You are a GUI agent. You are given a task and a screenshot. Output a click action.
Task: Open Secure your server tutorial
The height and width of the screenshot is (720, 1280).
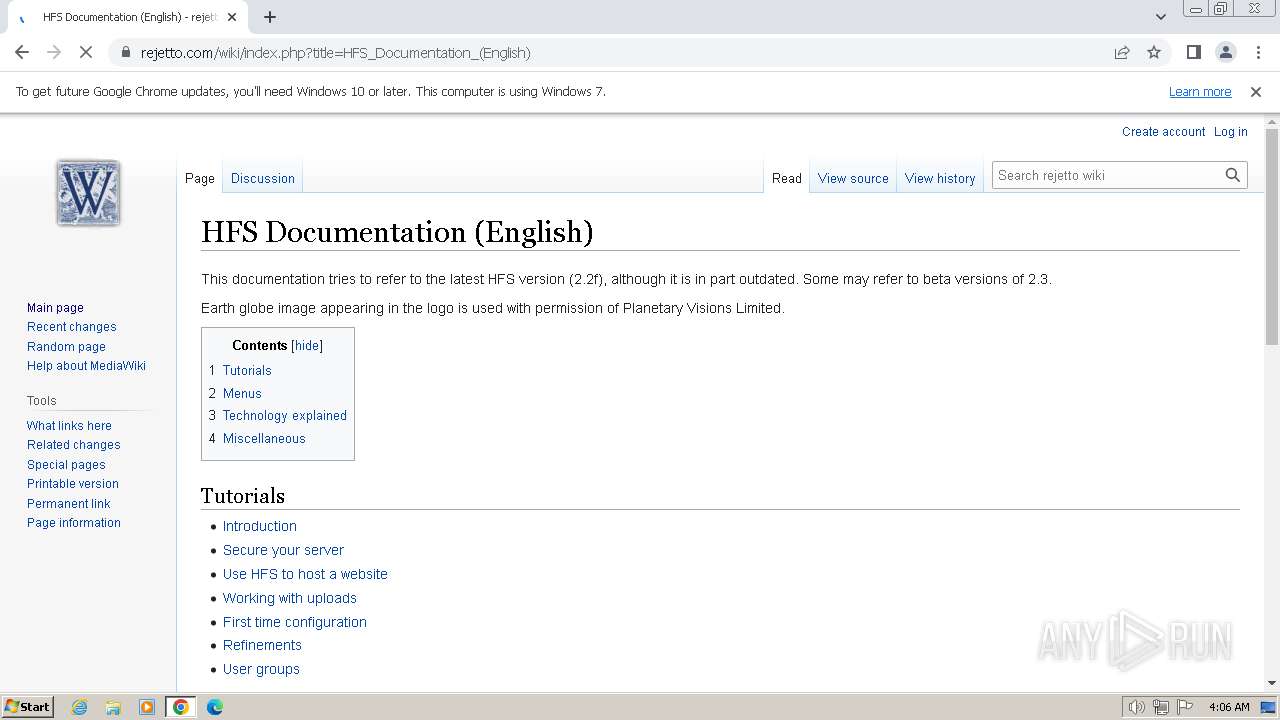pos(283,550)
